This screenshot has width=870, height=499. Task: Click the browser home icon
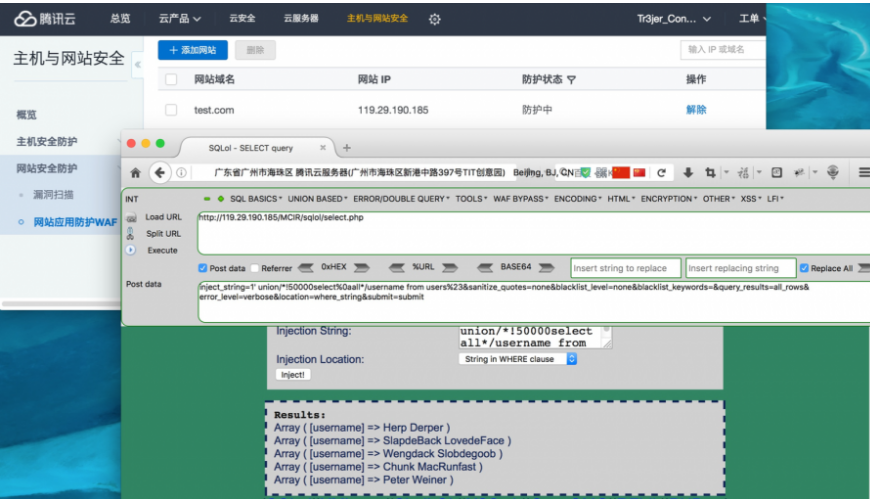pos(135,173)
